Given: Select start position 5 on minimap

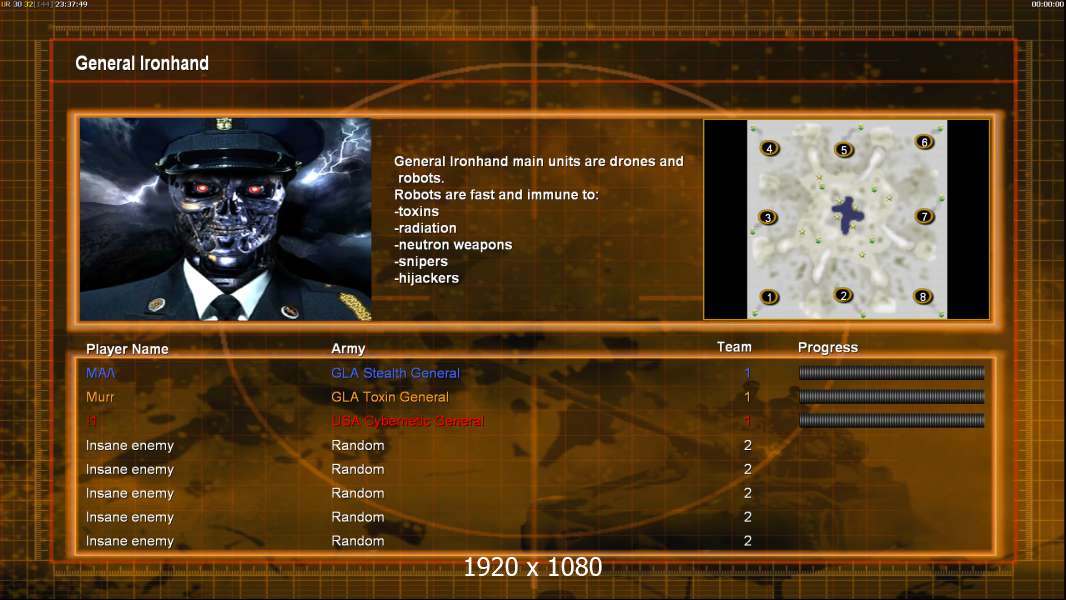Looking at the screenshot, I should (x=843, y=150).
